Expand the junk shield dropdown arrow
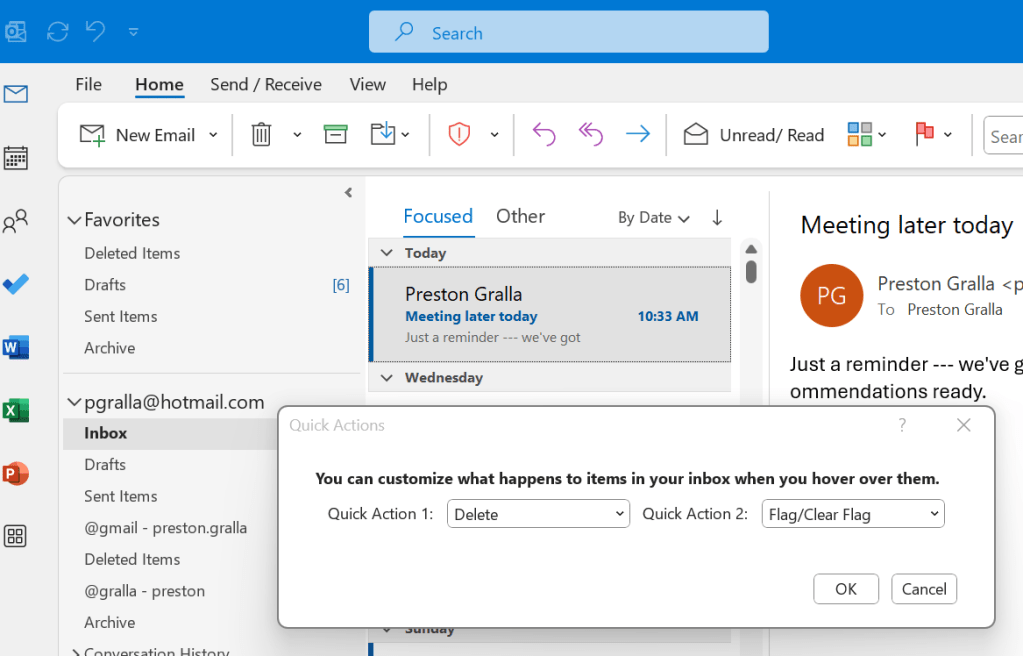Image resolution: width=1023 pixels, height=656 pixels. 495,135
